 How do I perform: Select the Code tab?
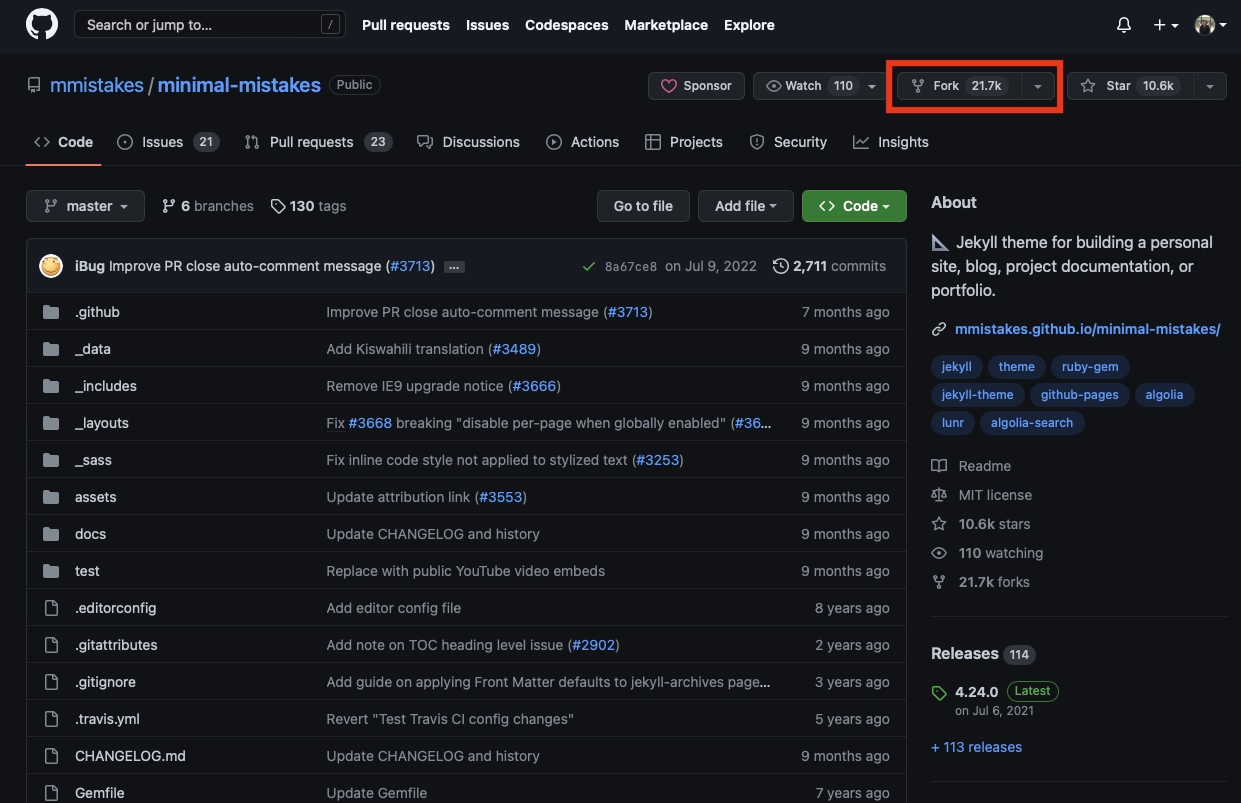63,142
